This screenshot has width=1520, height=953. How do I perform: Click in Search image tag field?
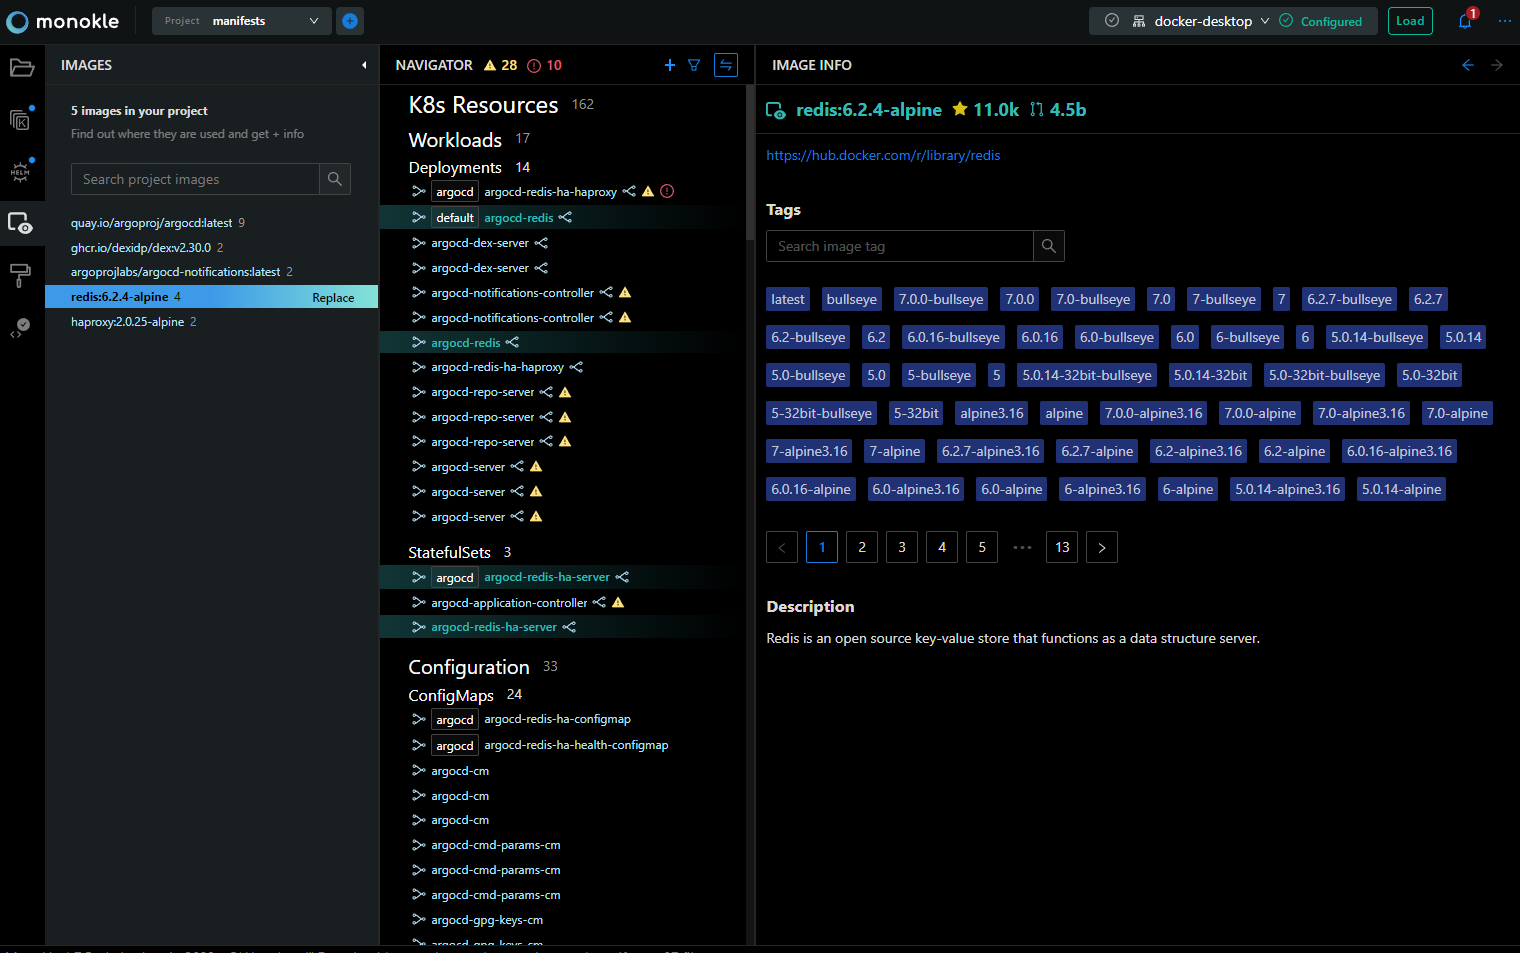[x=899, y=246]
